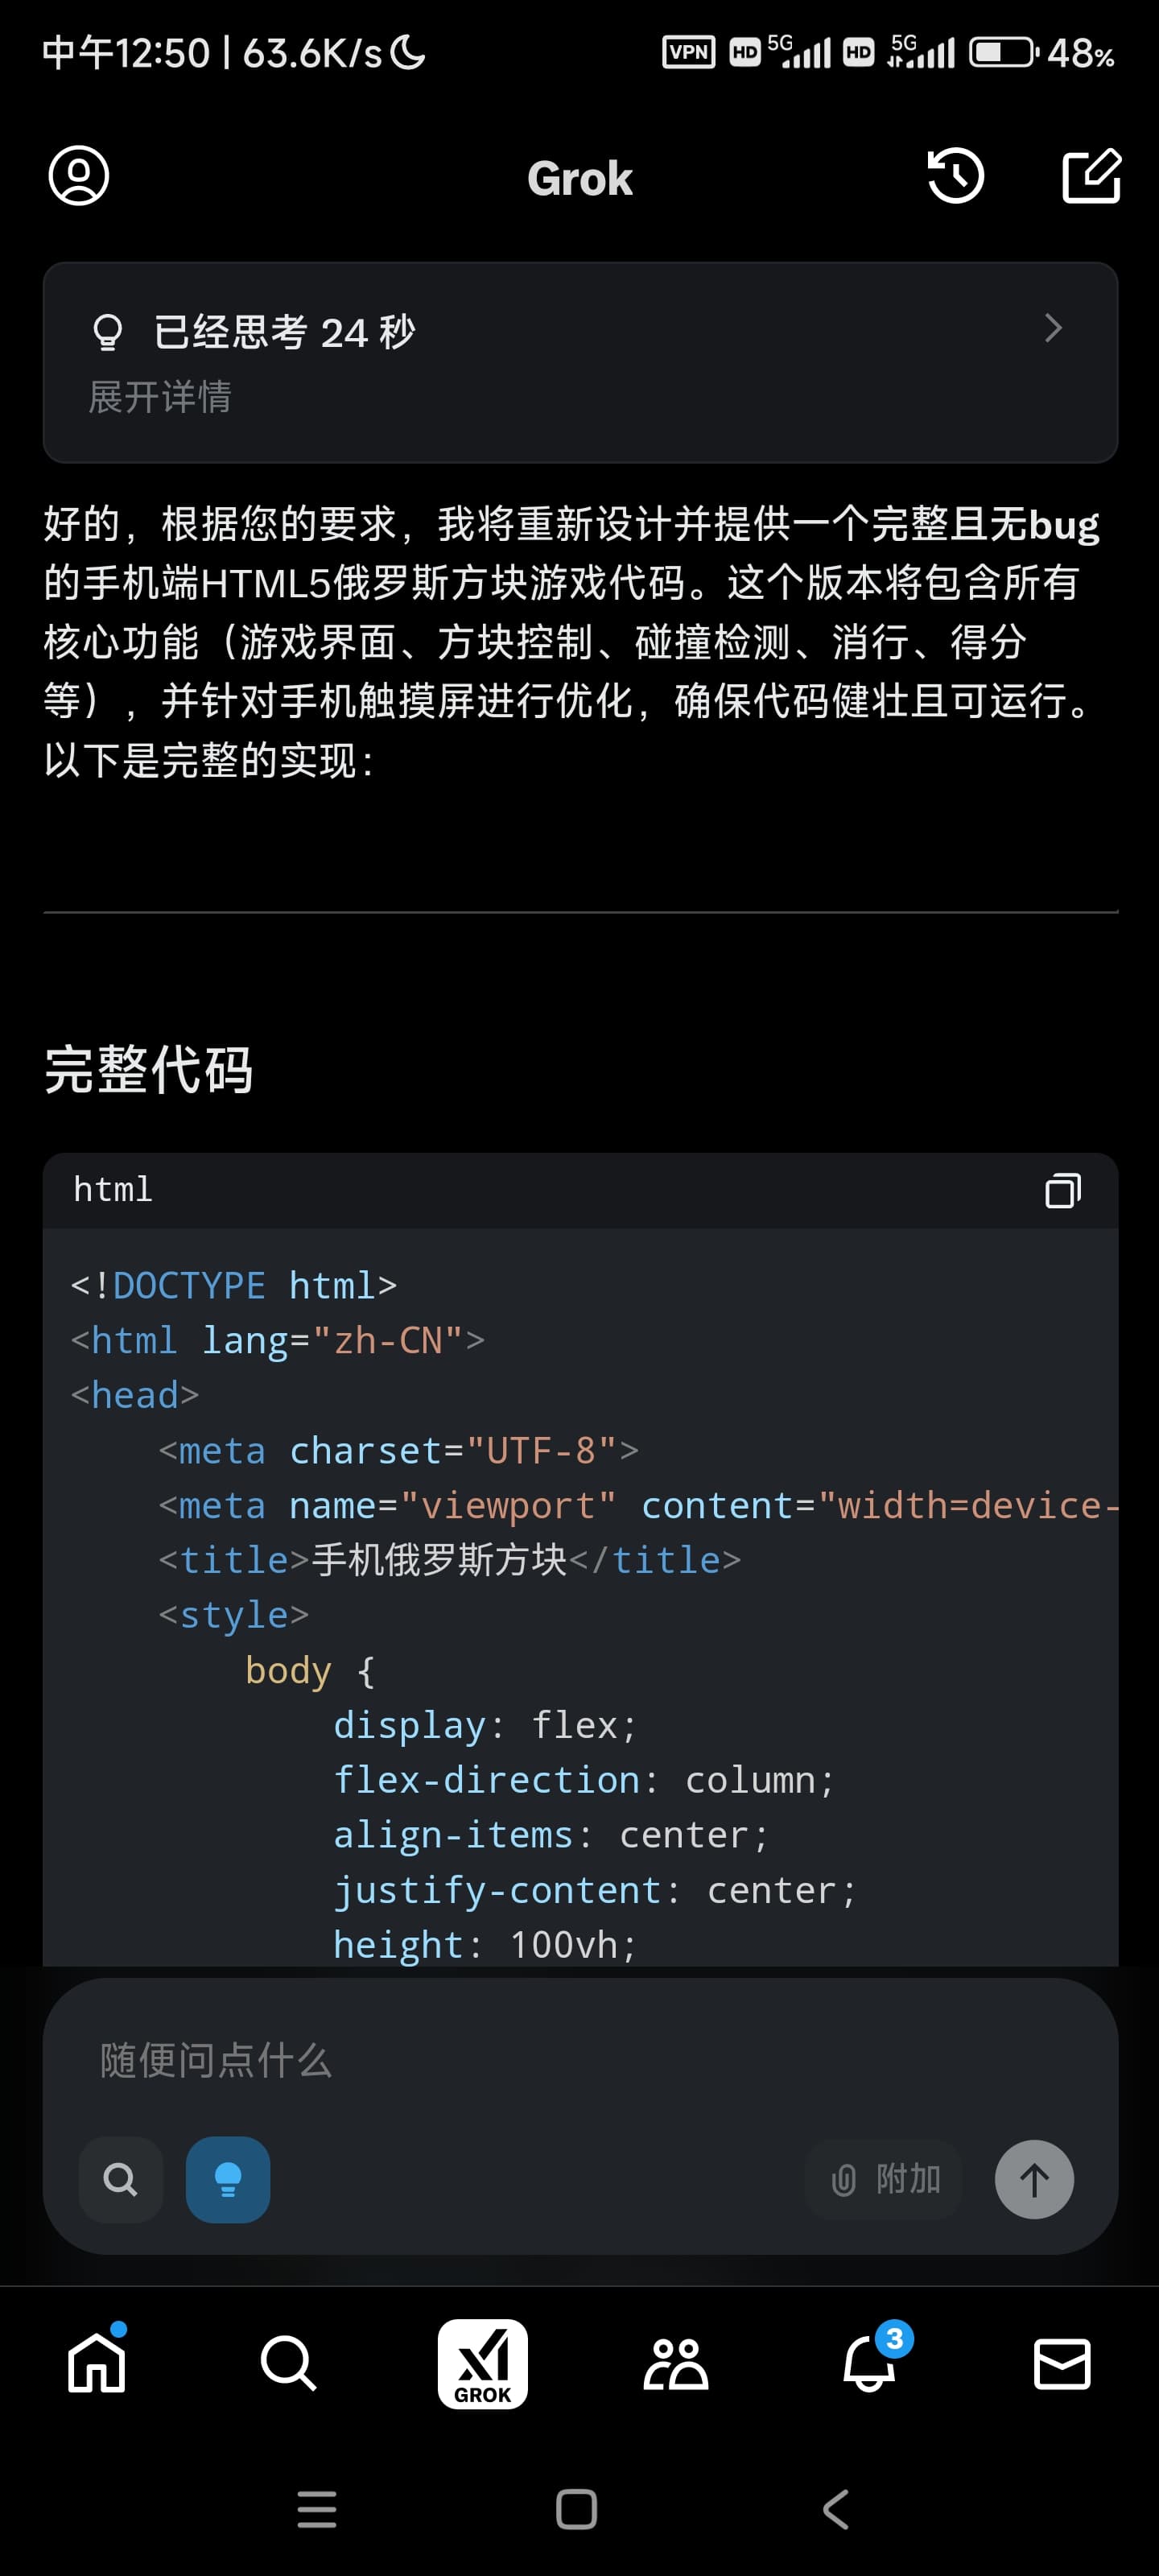Go to Home tab in bottom bar
Image resolution: width=1159 pixels, height=2576 pixels.
pos(97,2364)
